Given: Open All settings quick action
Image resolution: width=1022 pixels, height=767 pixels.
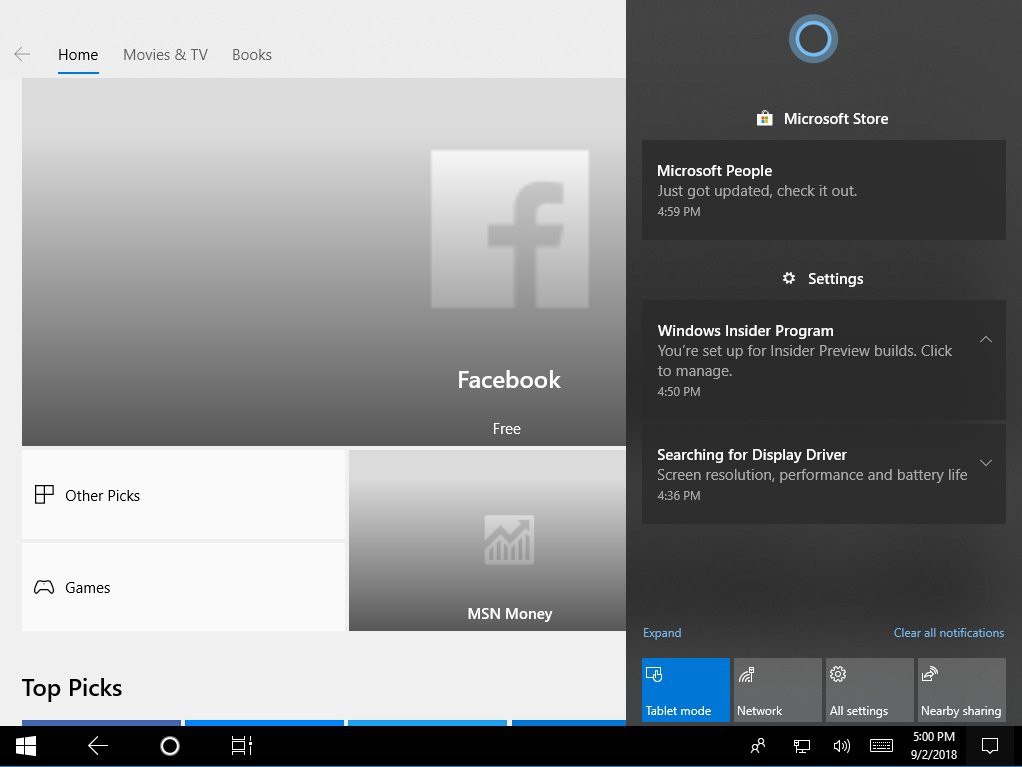Looking at the screenshot, I should point(869,689).
